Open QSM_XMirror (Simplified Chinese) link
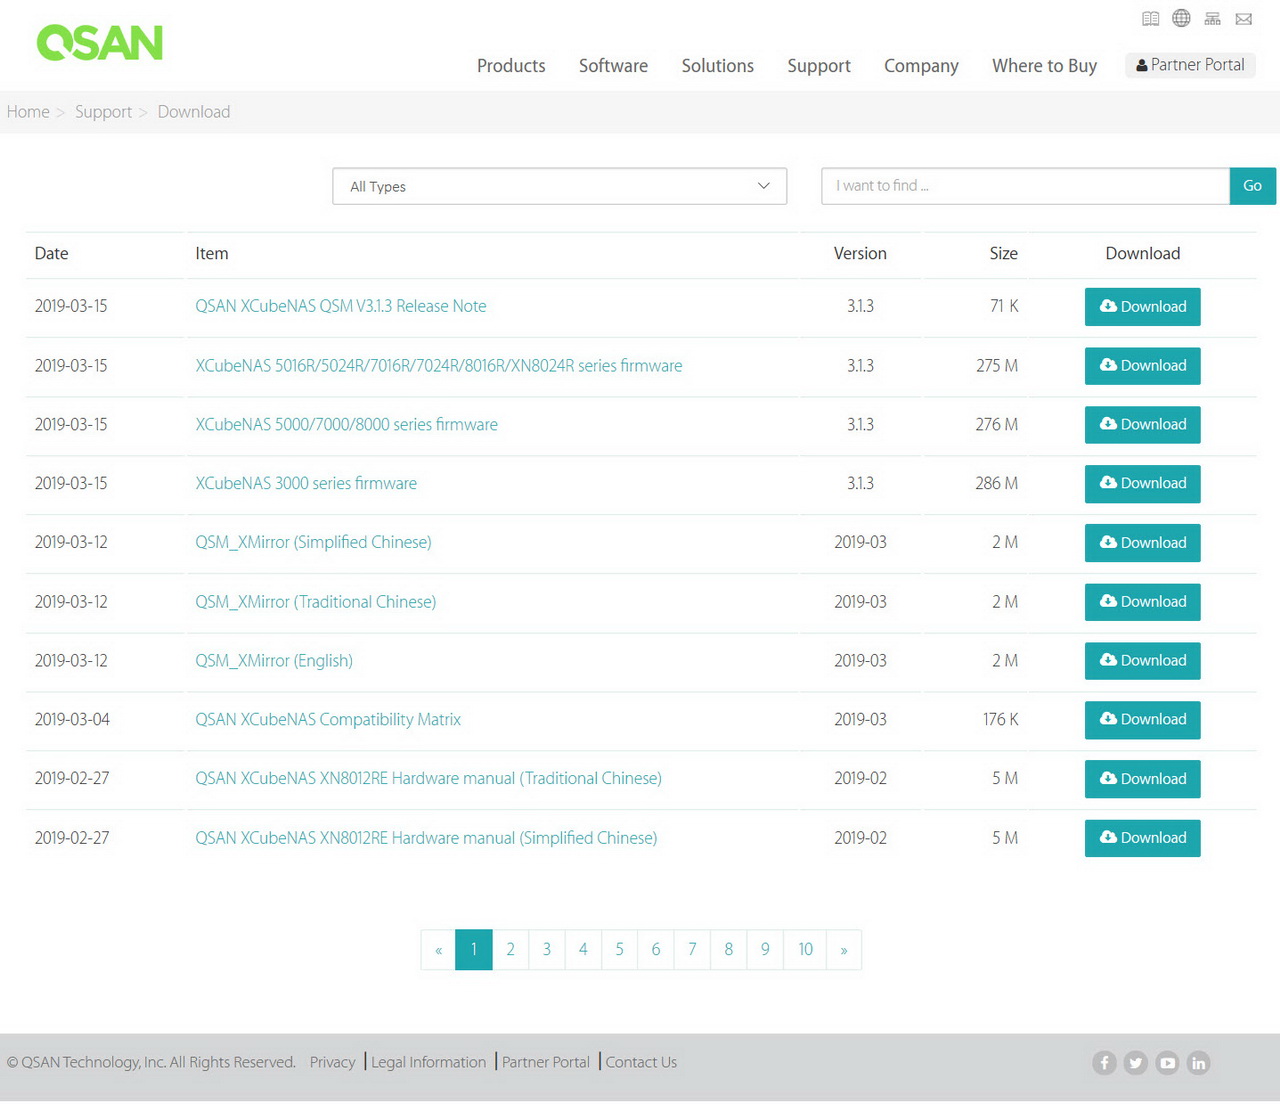 point(313,542)
